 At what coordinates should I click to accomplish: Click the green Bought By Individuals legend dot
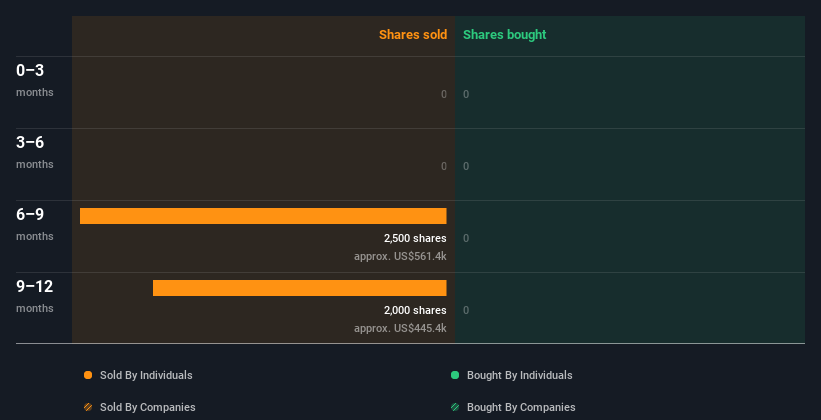(x=455, y=375)
